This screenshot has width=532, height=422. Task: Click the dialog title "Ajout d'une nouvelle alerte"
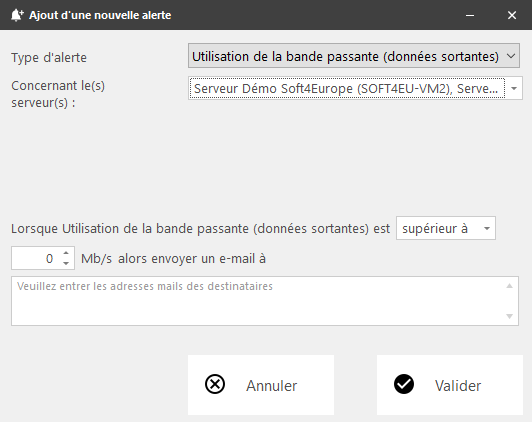[x=100, y=15]
